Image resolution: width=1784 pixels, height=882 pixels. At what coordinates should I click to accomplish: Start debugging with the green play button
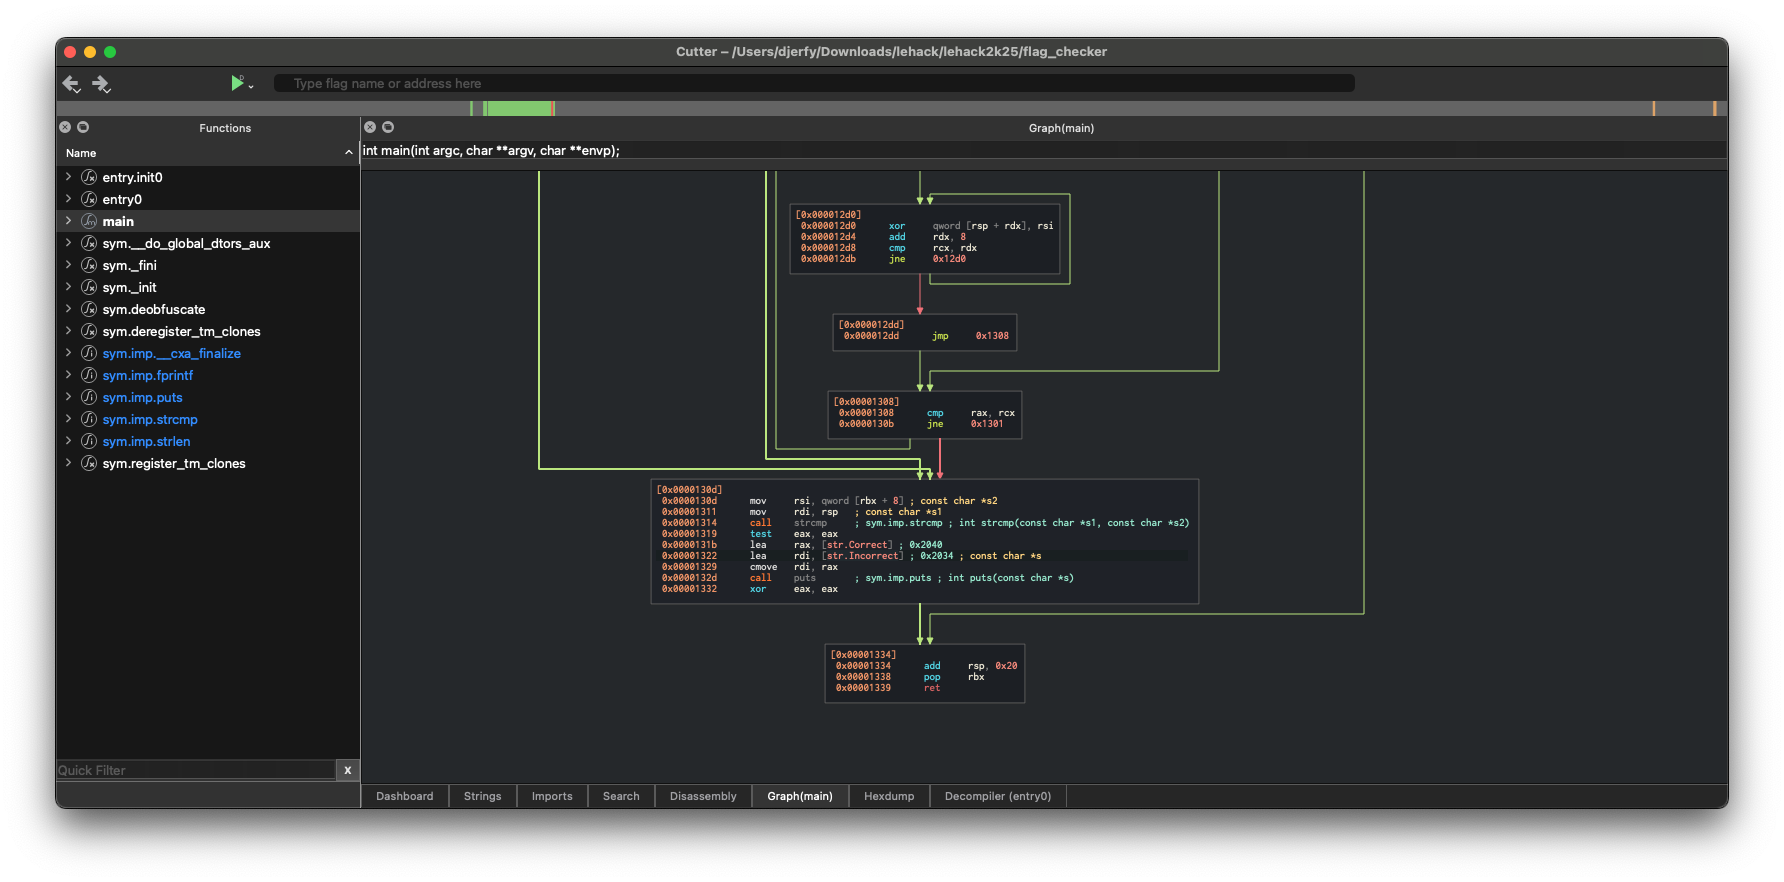click(x=237, y=83)
